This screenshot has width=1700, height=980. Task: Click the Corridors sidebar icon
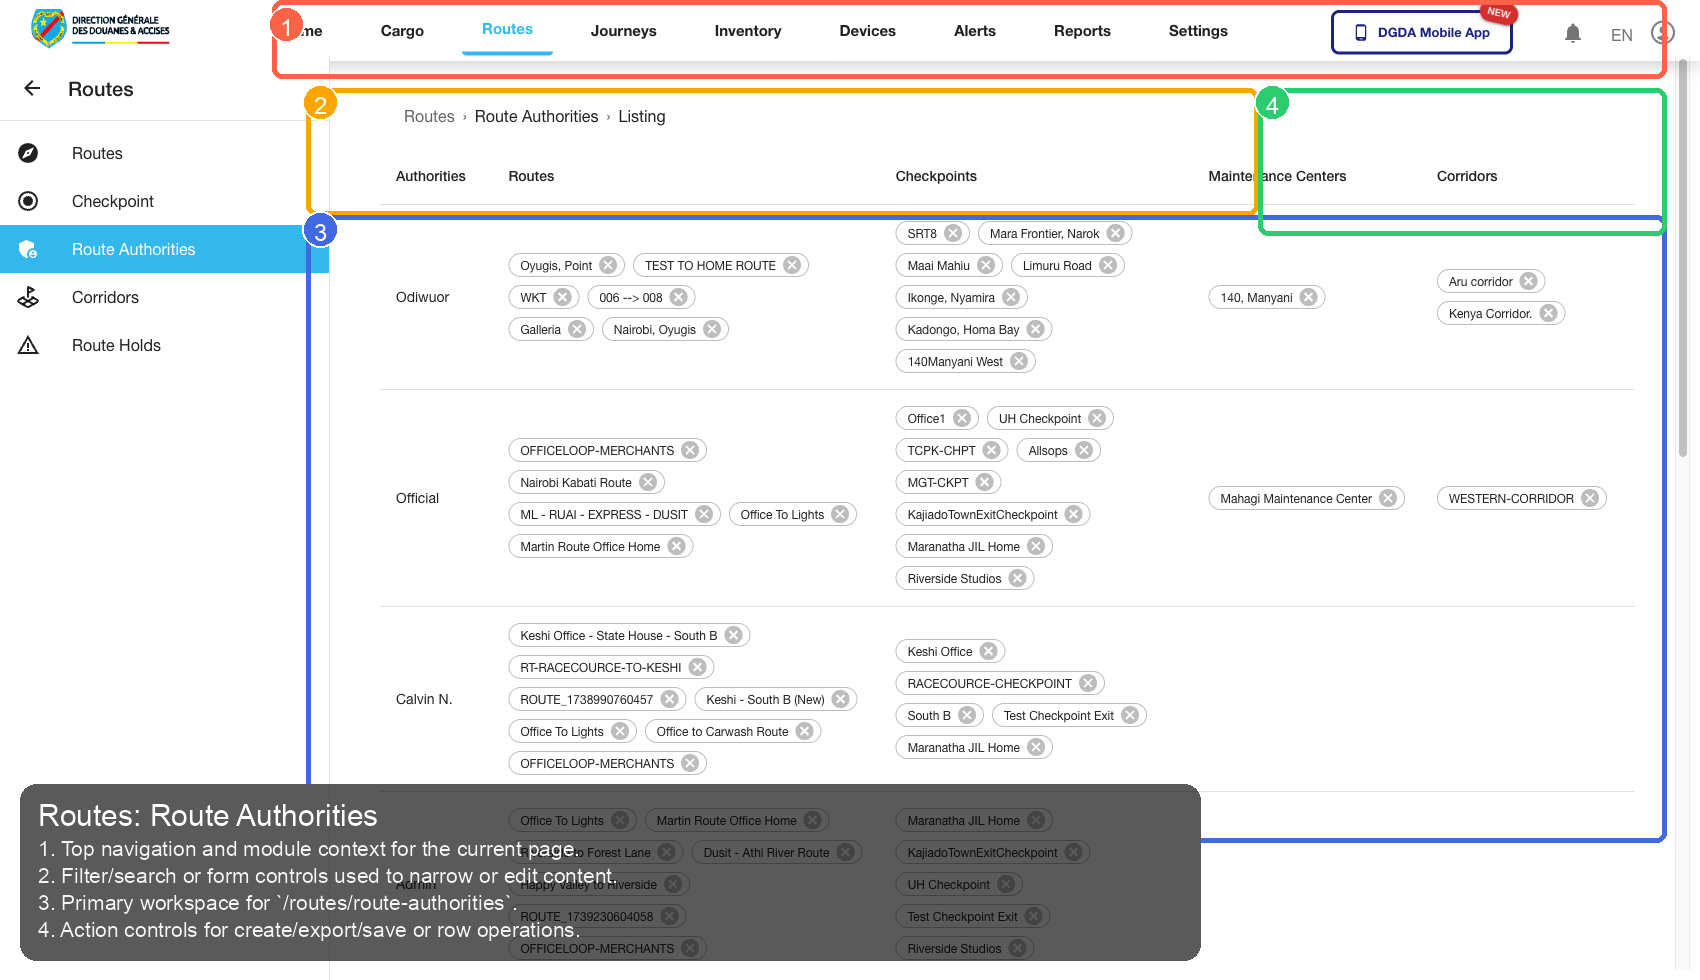[x=30, y=297]
